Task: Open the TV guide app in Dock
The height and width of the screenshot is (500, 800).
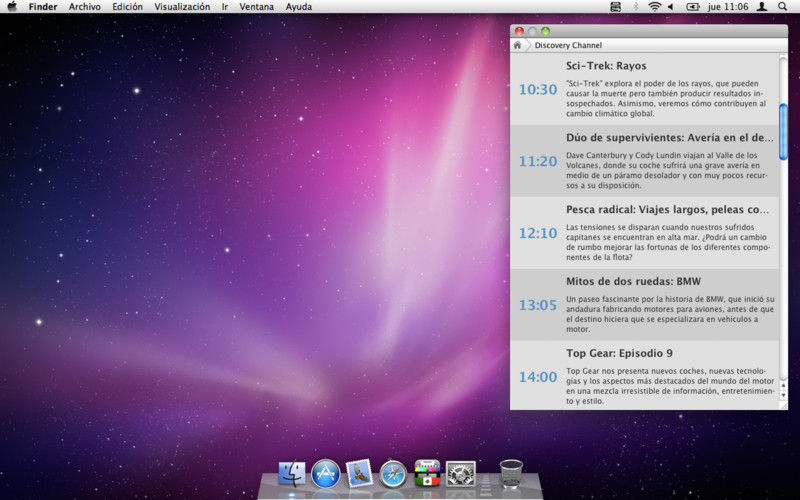Action: coord(428,473)
